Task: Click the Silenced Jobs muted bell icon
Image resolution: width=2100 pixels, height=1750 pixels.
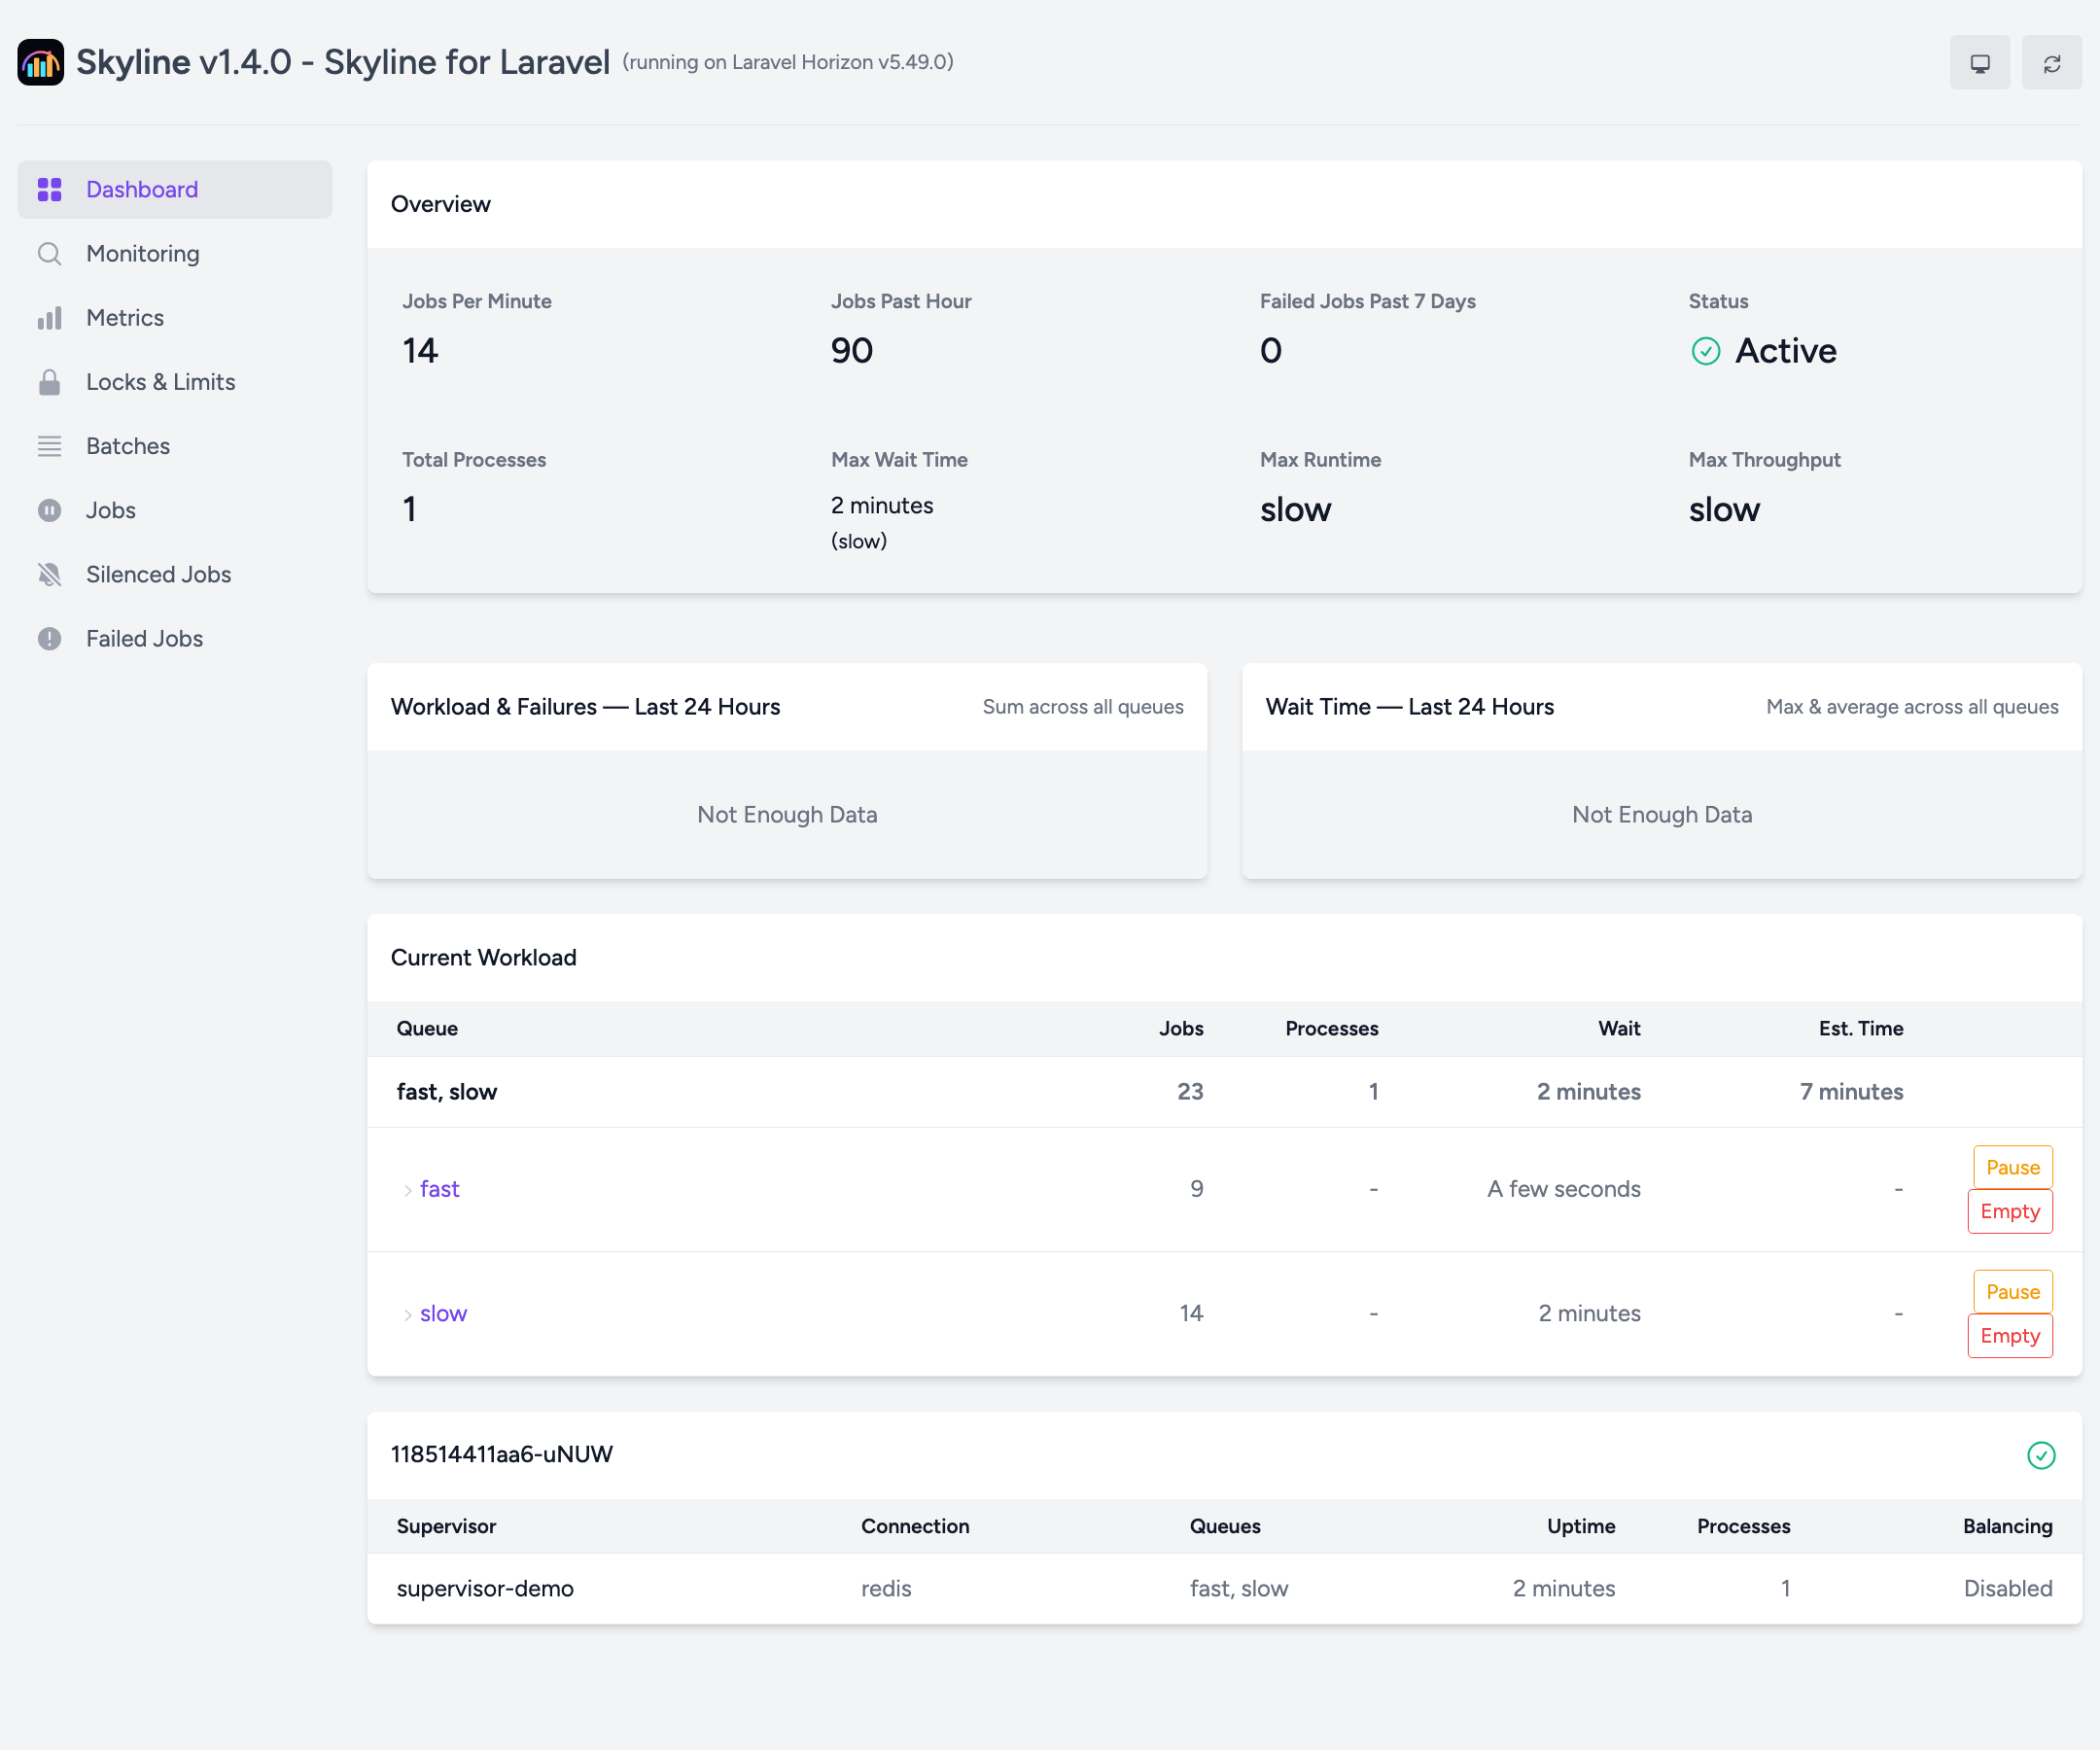Action: (50, 574)
